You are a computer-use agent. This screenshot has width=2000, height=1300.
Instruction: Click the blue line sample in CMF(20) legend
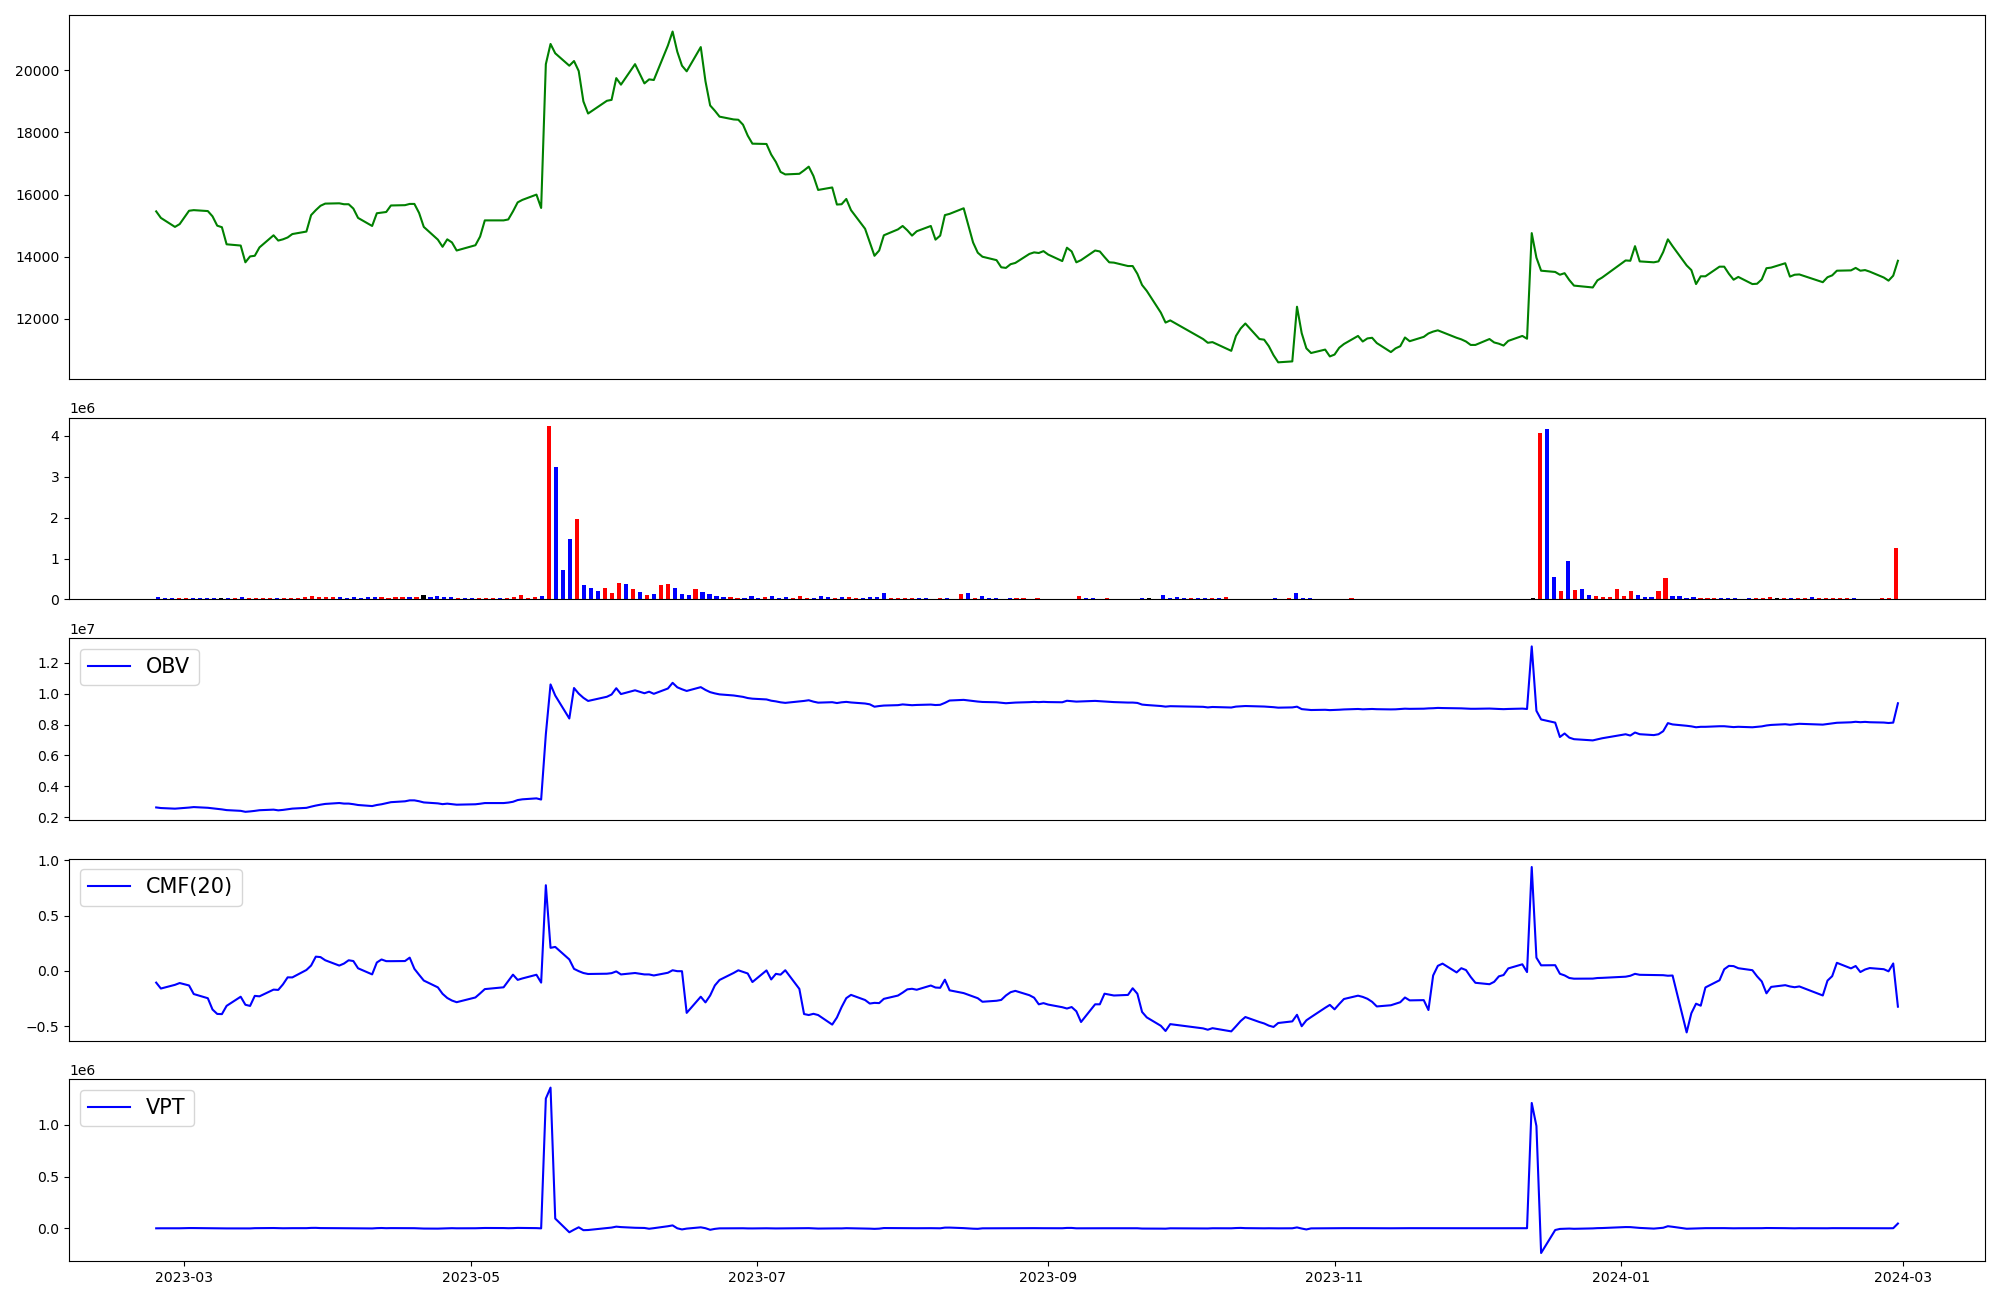point(110,887)
